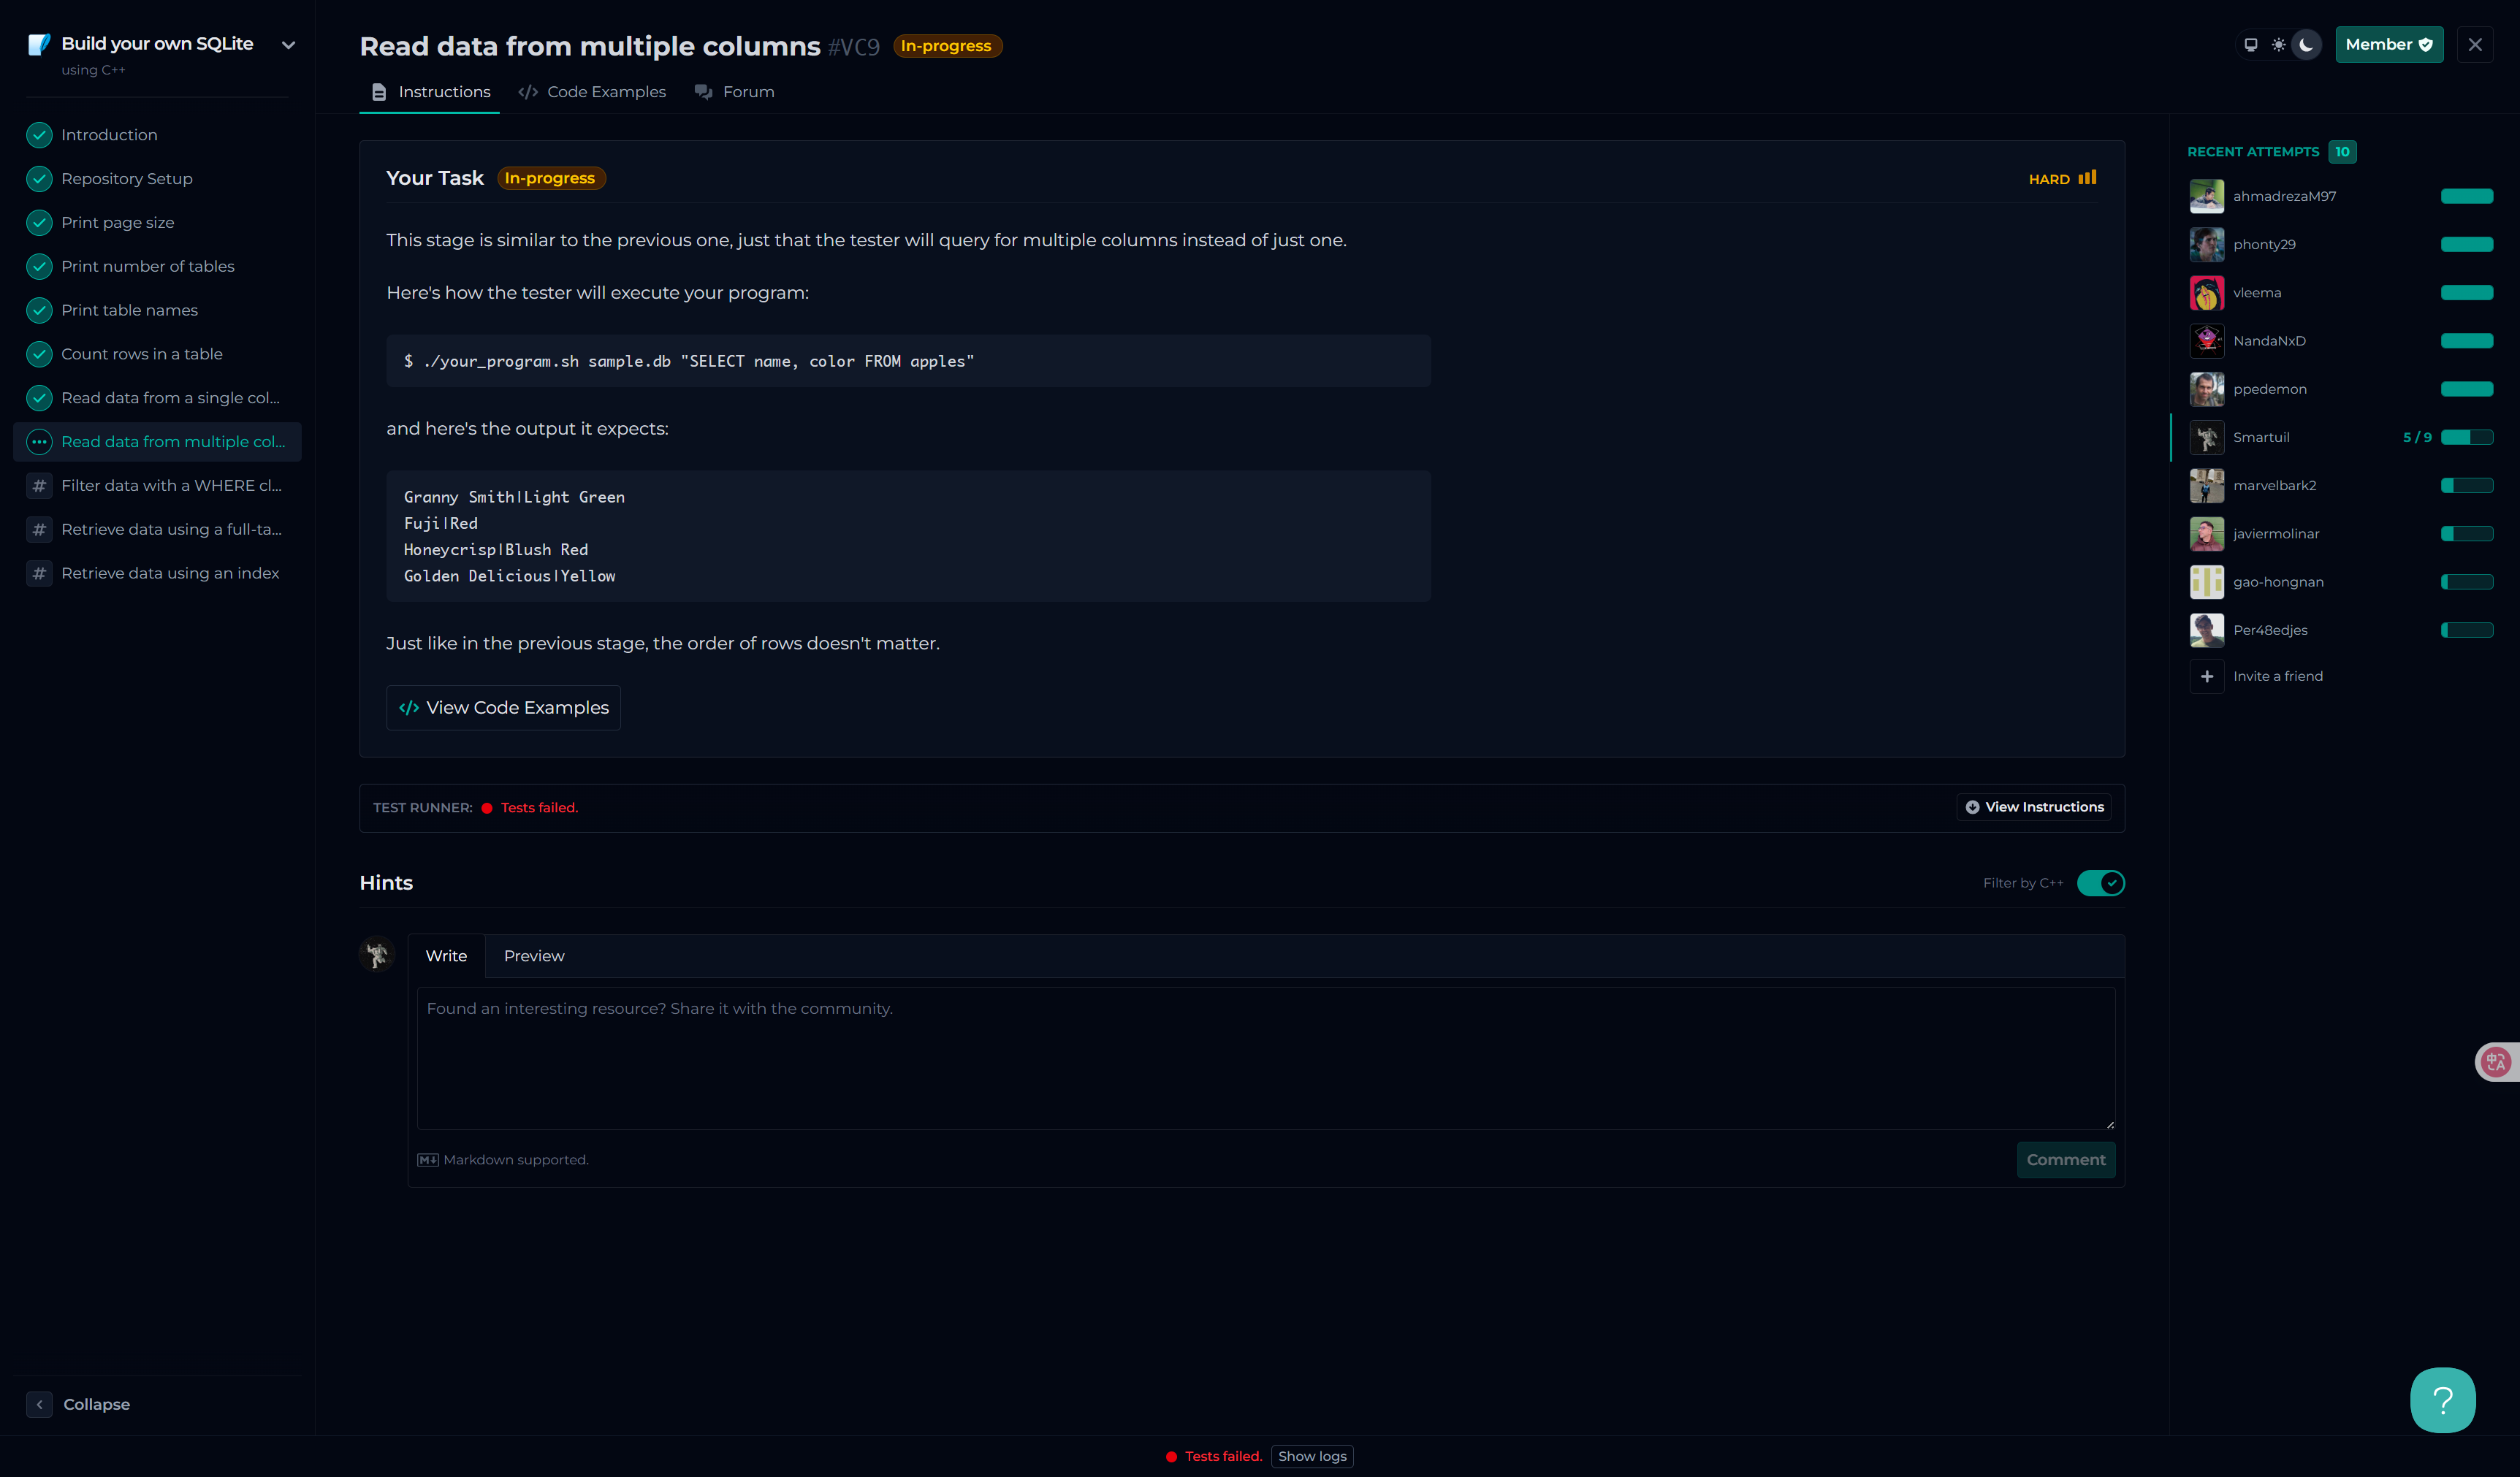Select the light theme sun icon
2520x1477 pixels.
pyautogui.click(x=2278, y=45)
